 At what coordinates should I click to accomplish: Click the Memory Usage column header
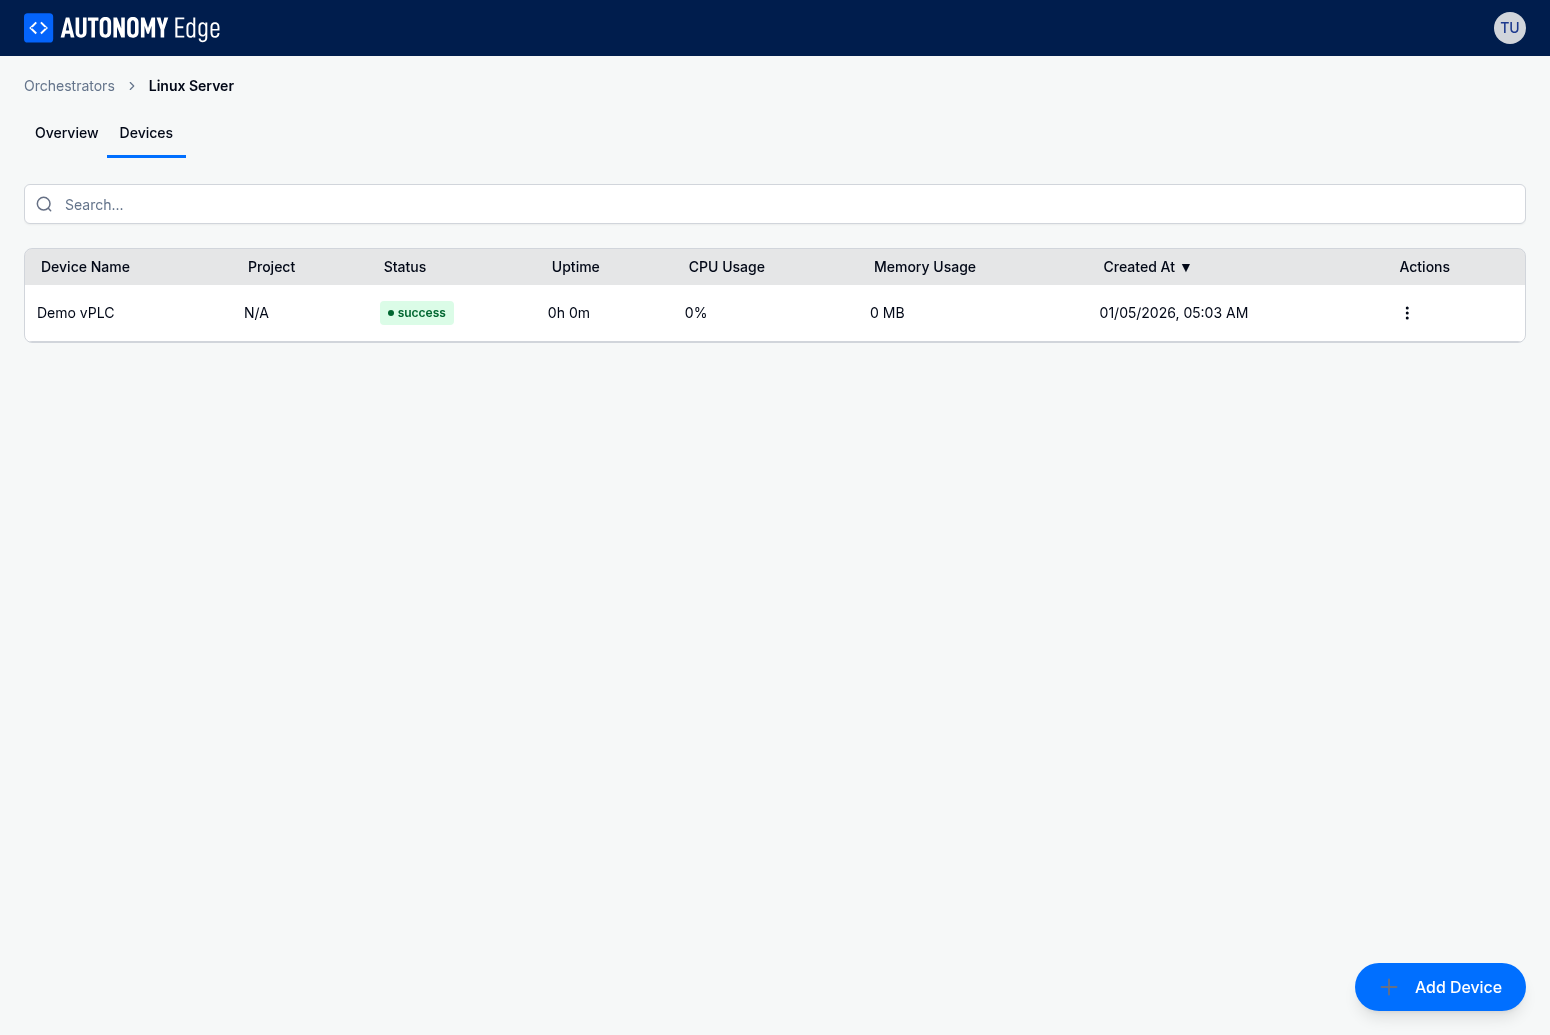(925, 267)
